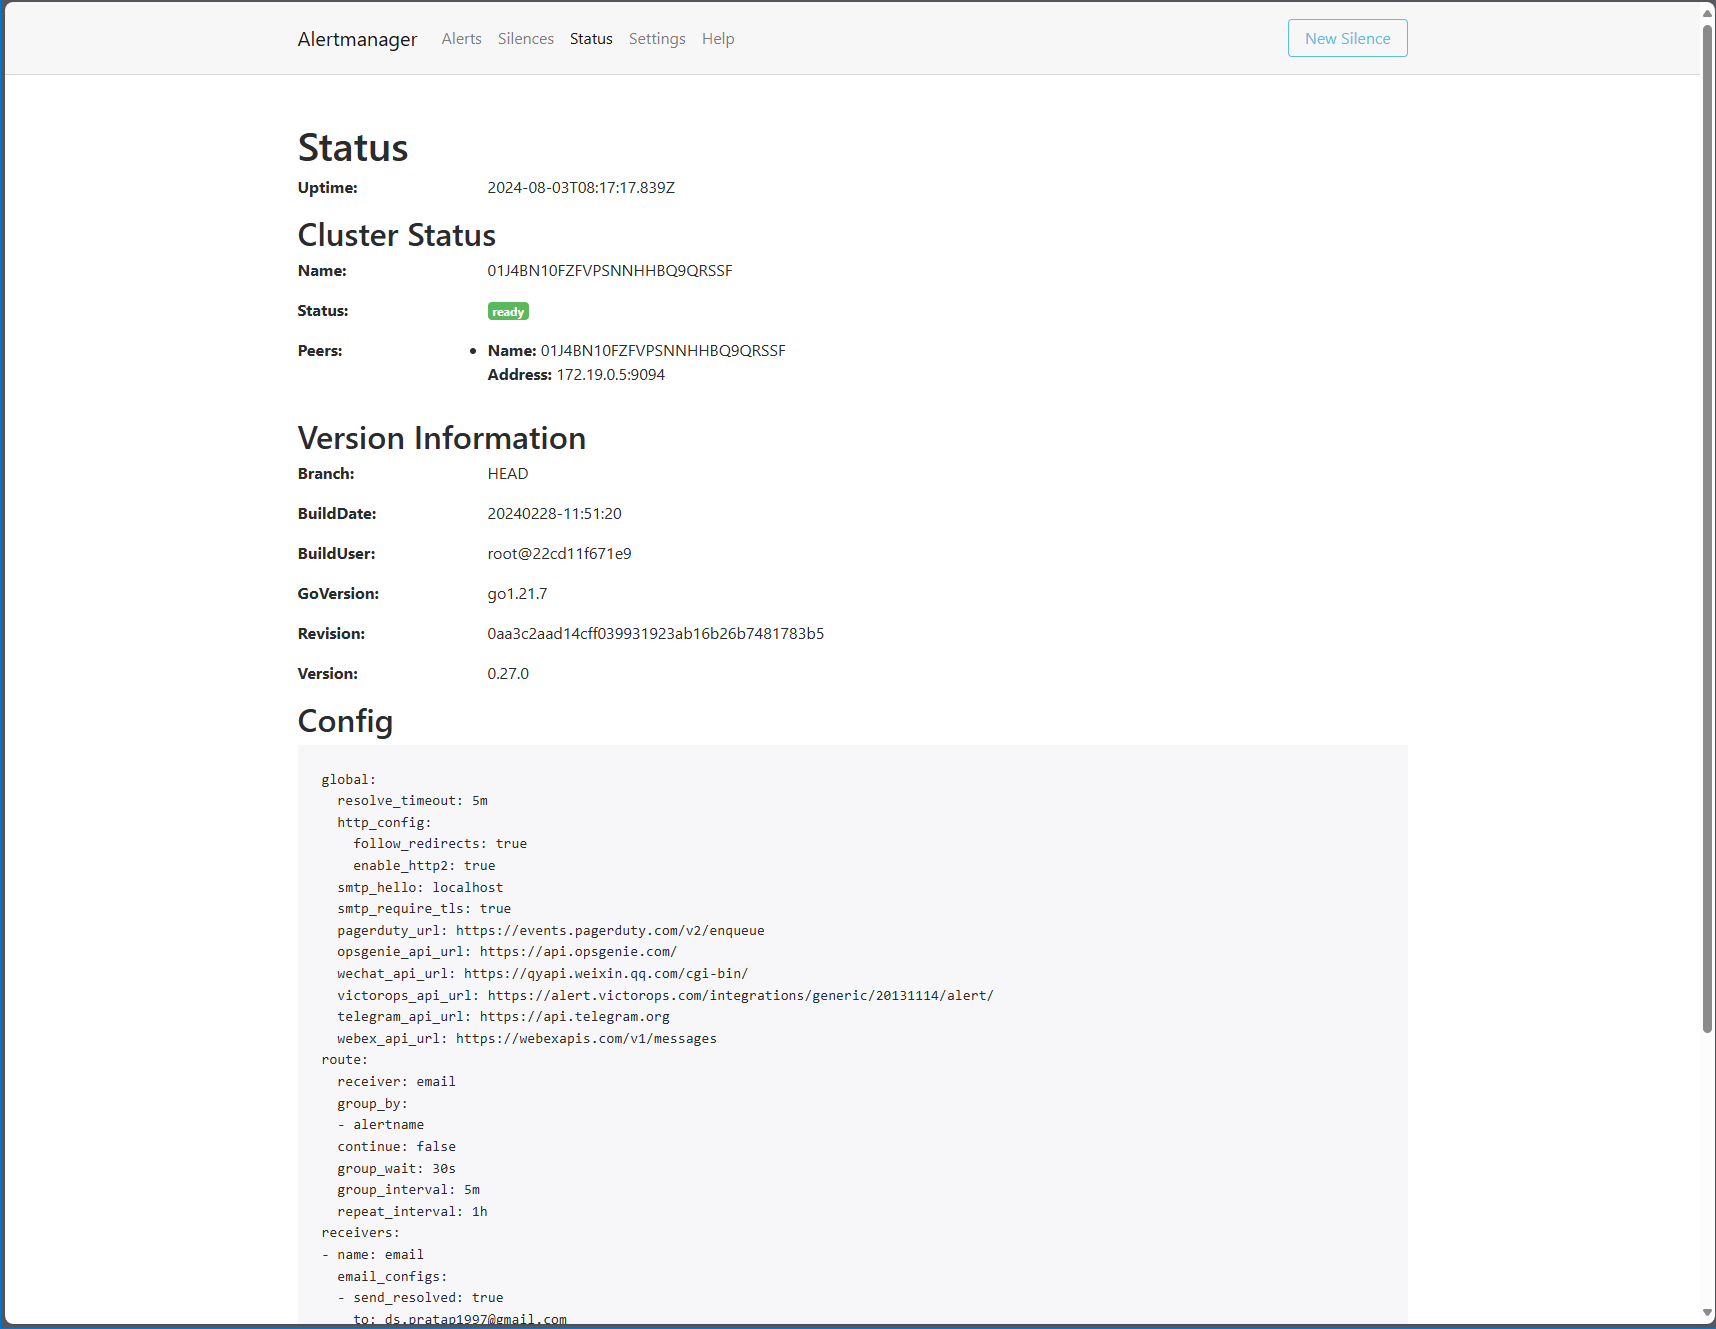Open the Alerts nav tab
Image resolution: width=1716 pixels, height=1329 pixels.
pyautogui.click(x=461, y=38)
